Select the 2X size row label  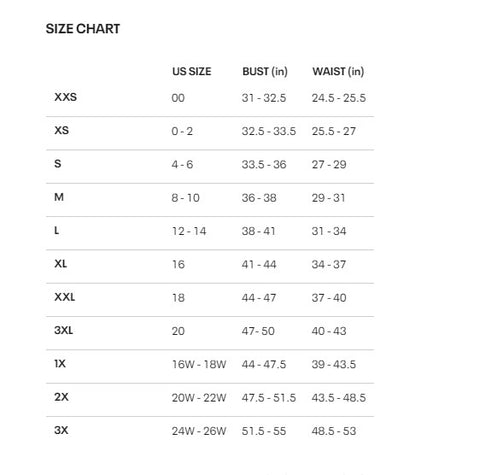(61, 397)
